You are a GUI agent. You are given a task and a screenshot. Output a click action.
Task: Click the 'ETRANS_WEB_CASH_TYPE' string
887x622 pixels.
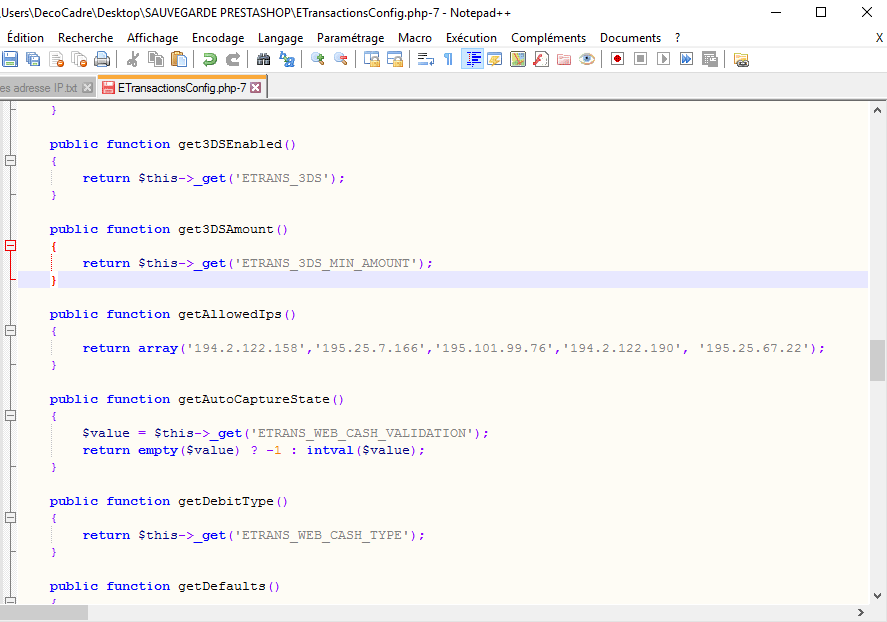(322, 535)
